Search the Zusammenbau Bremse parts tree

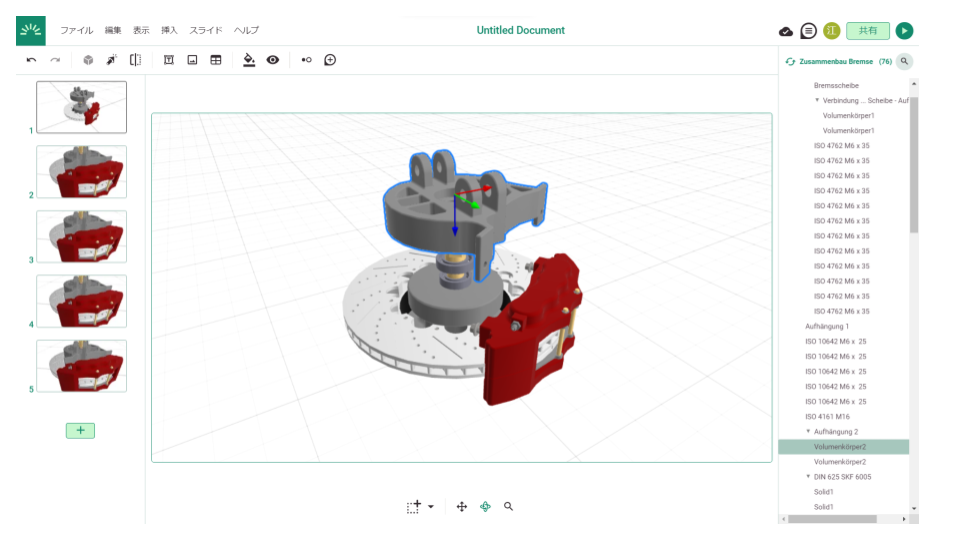(904, 61)
